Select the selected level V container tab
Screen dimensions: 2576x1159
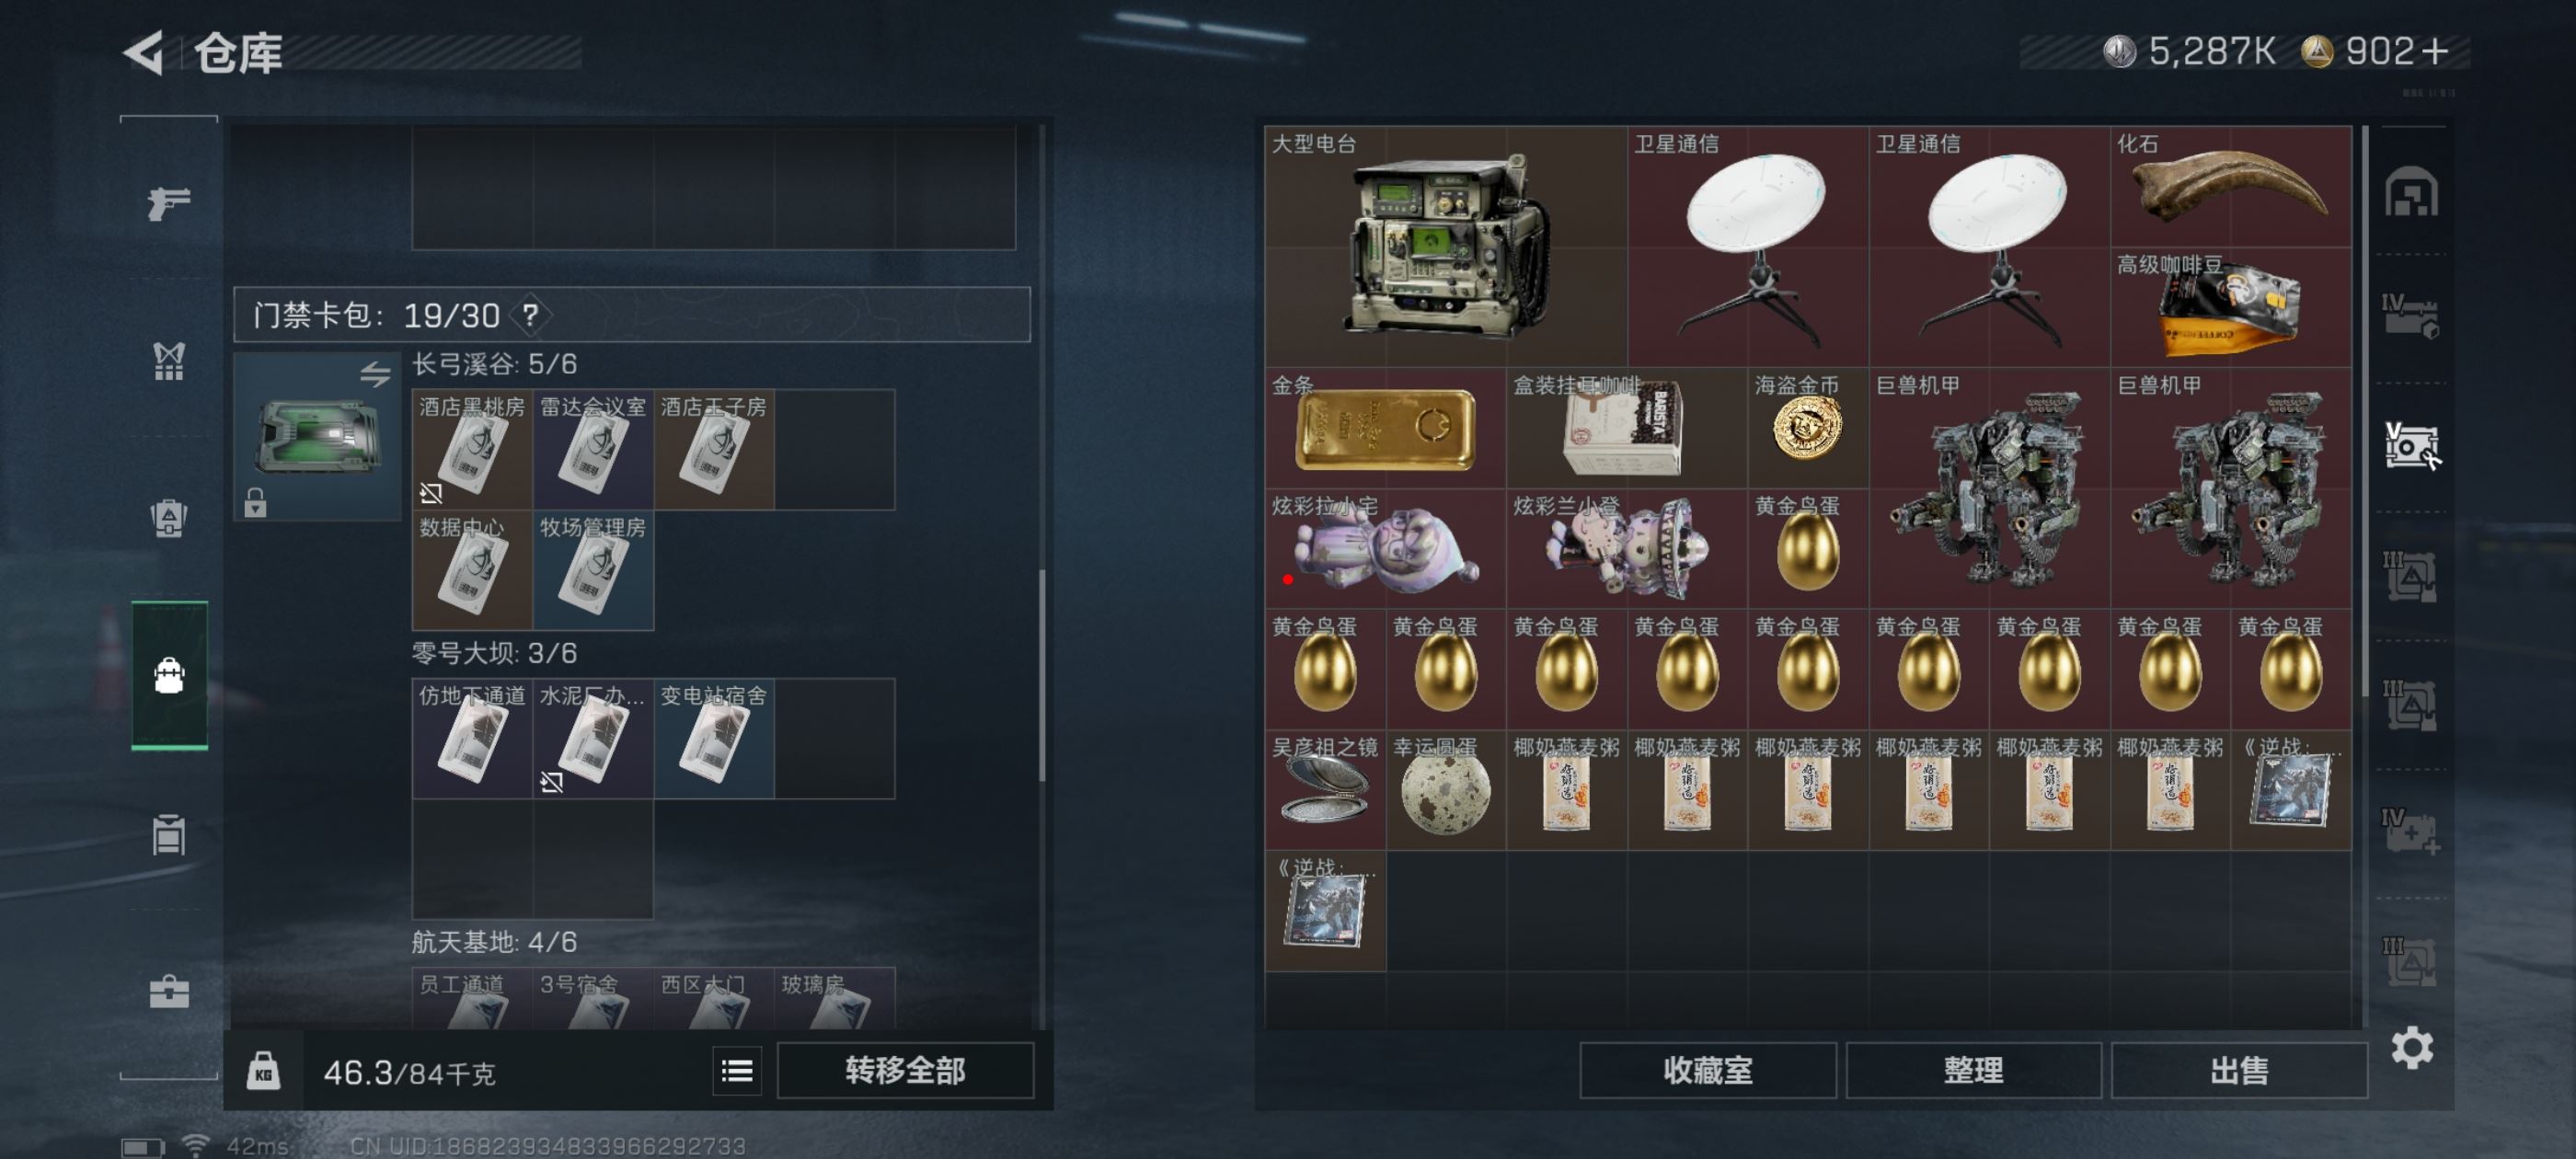coord(2411,446)
